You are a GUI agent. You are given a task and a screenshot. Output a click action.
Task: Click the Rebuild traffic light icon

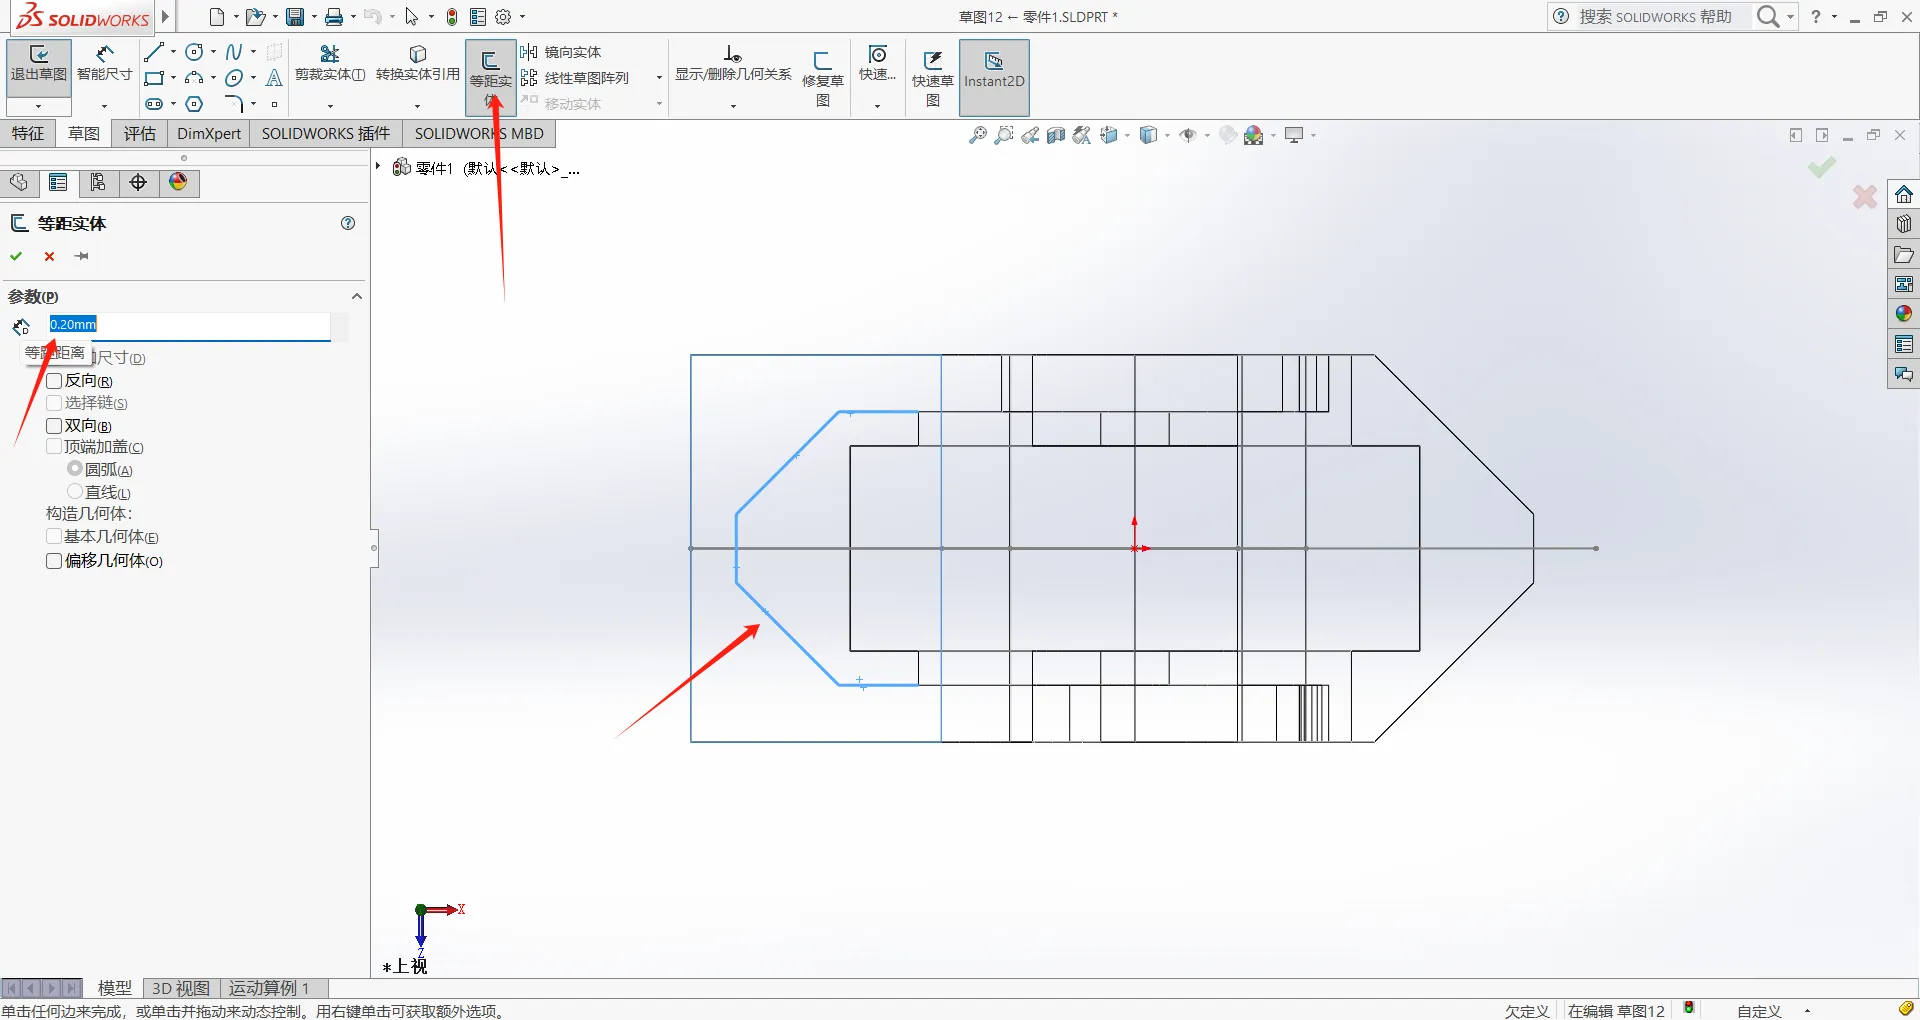click(452, 17)
